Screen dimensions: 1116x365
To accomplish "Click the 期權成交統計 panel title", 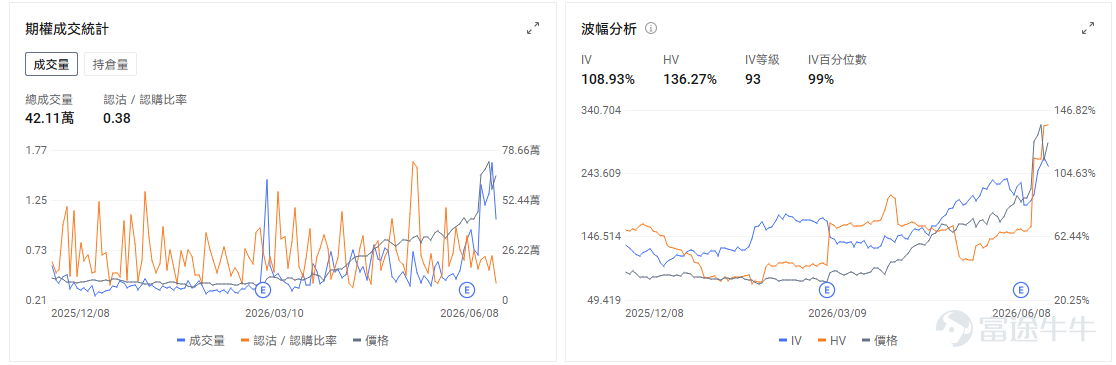I will click(x=67, y=29).
